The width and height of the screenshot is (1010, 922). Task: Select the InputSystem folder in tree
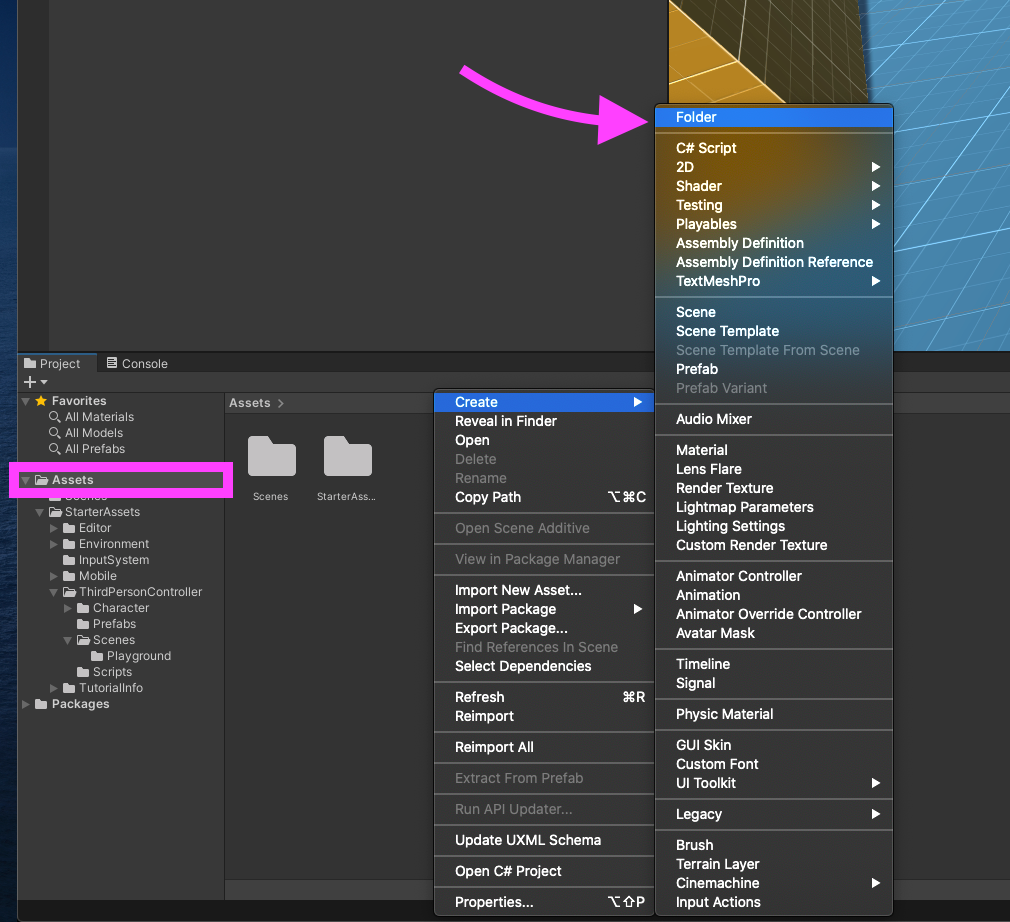pos(113,560)
